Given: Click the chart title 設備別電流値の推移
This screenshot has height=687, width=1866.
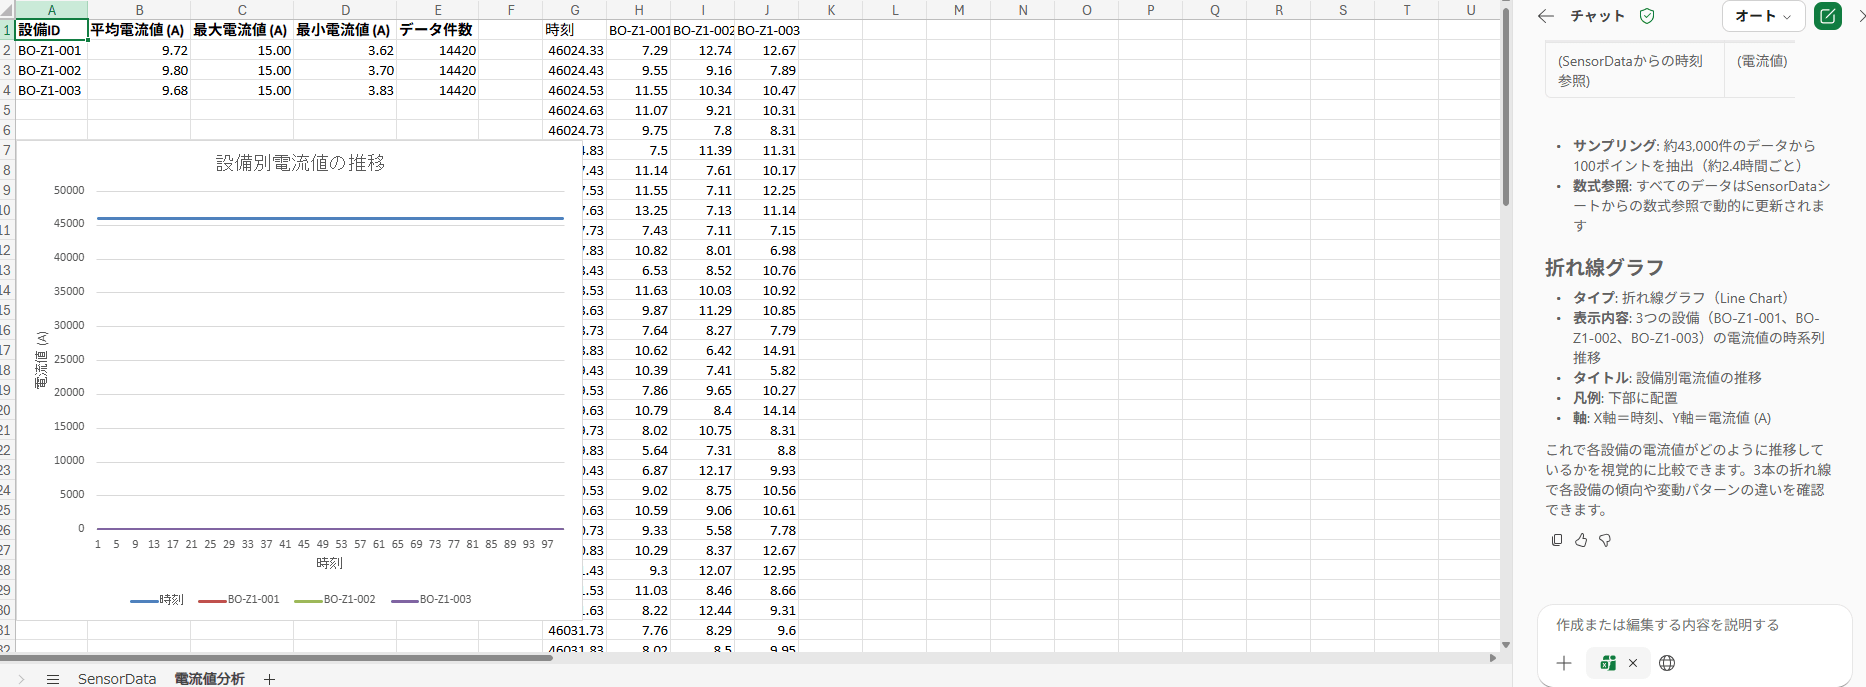Looking at the screenshot, I should pos(300,163).
